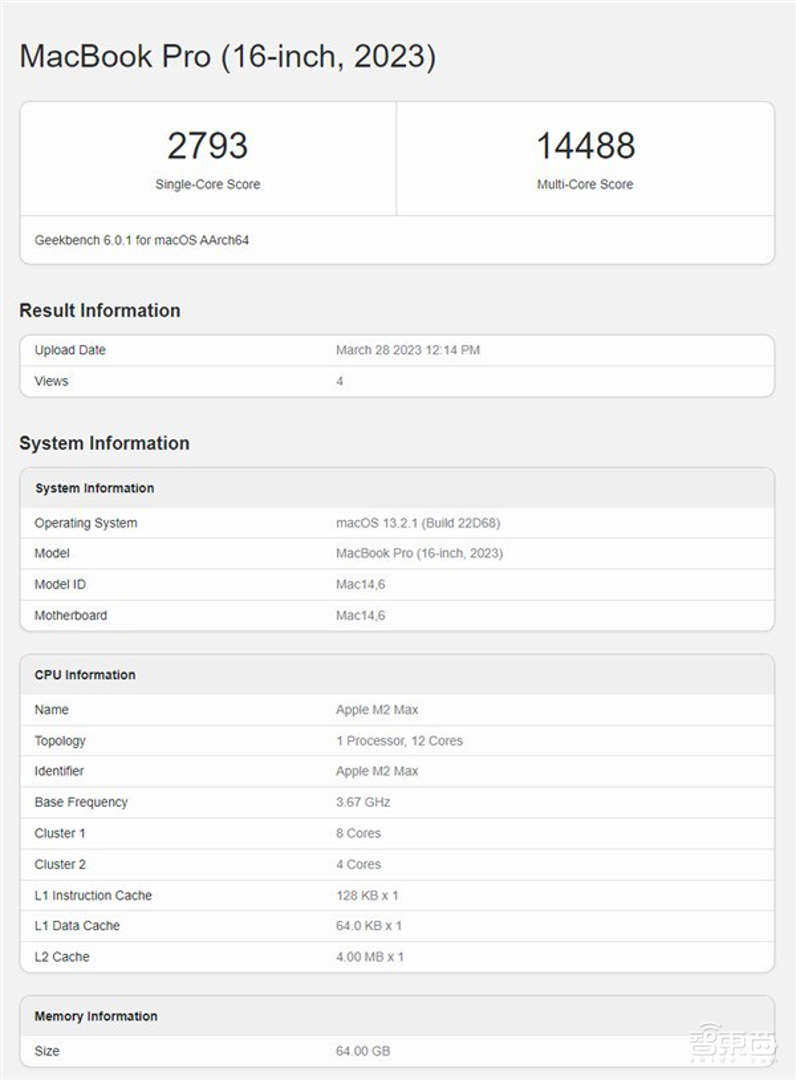The width and height of the screenshot is (796, 1080).
Task: Click the CPU Information table header
Action: [85, 675]
